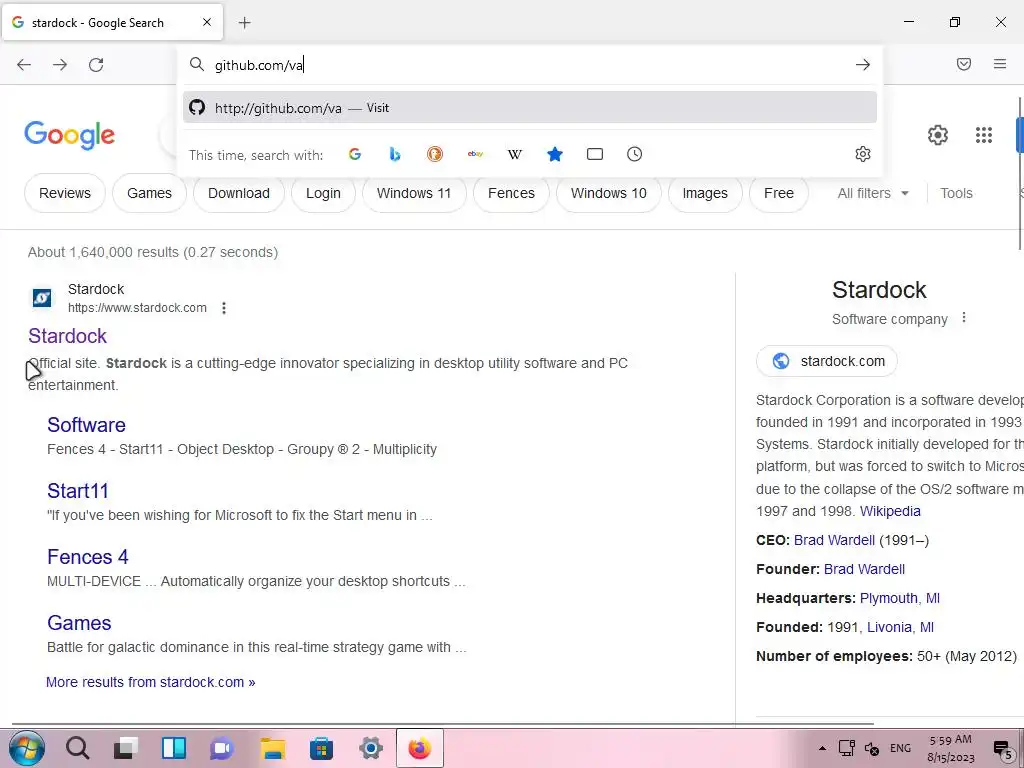The image size is (1024, 768).
Task: Show hidden system tray icons
Action: (x=822, y=748)
